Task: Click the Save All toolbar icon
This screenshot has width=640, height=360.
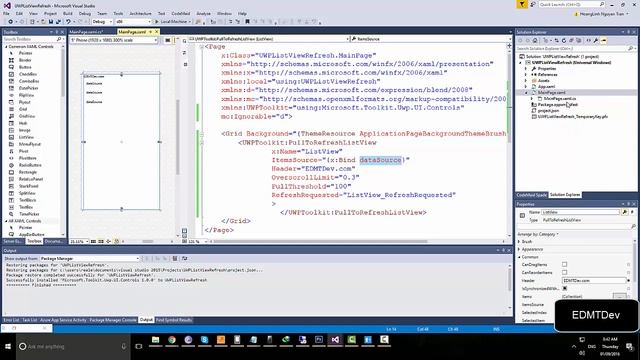Action: coord(58,22)
